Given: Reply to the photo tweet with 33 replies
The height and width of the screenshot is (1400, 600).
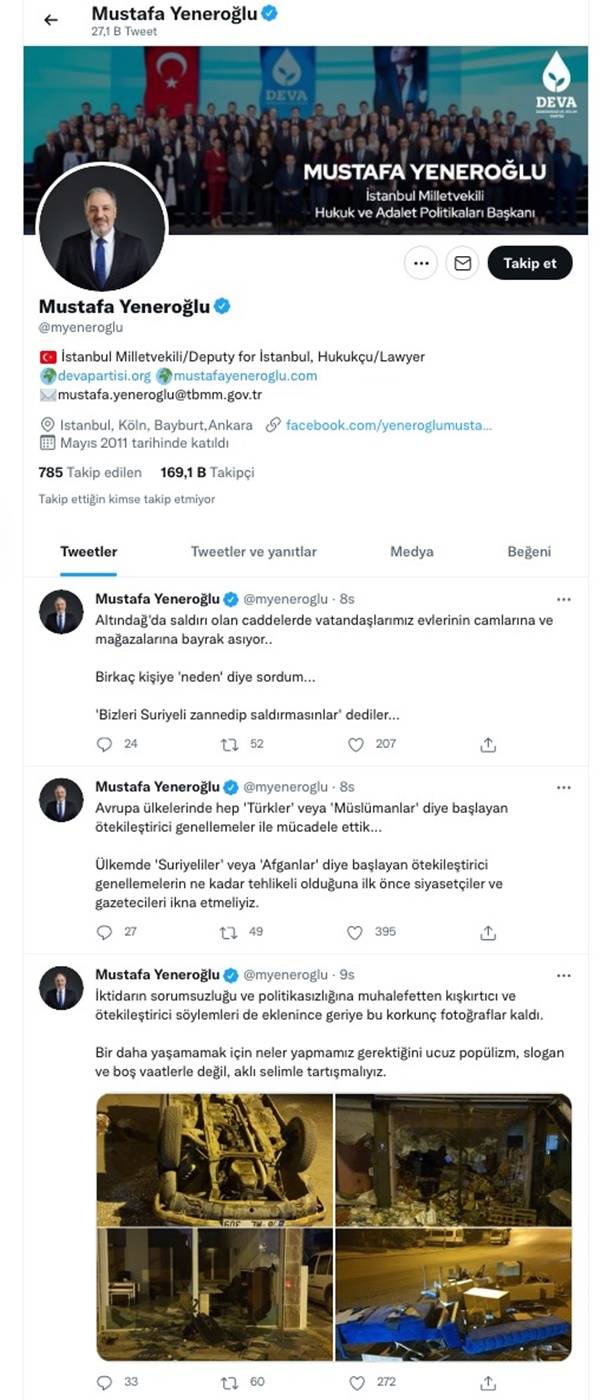Looking at the screenshot, I should click(x=104, y=1383).
